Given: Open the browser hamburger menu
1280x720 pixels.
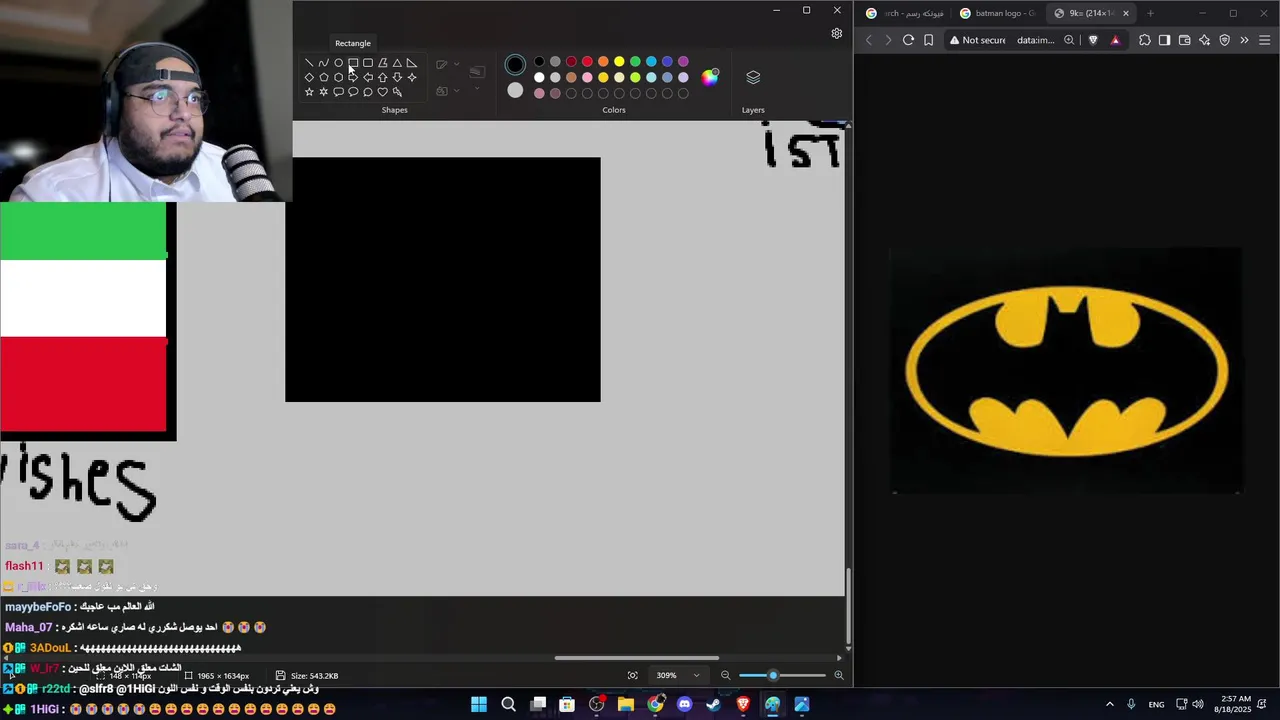Looking at the screenshot, I should coord(1264,40).
